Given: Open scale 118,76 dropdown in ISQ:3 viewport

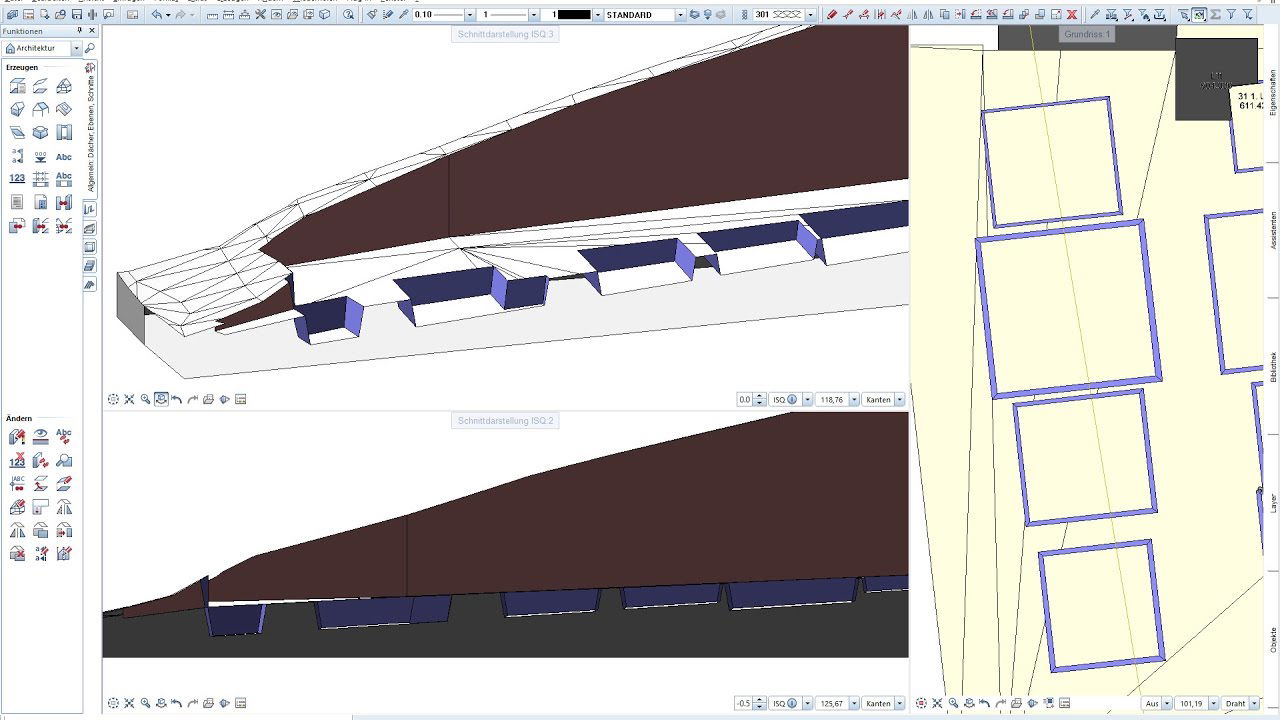Looking at the screenshot, I should tap(852, 399).
